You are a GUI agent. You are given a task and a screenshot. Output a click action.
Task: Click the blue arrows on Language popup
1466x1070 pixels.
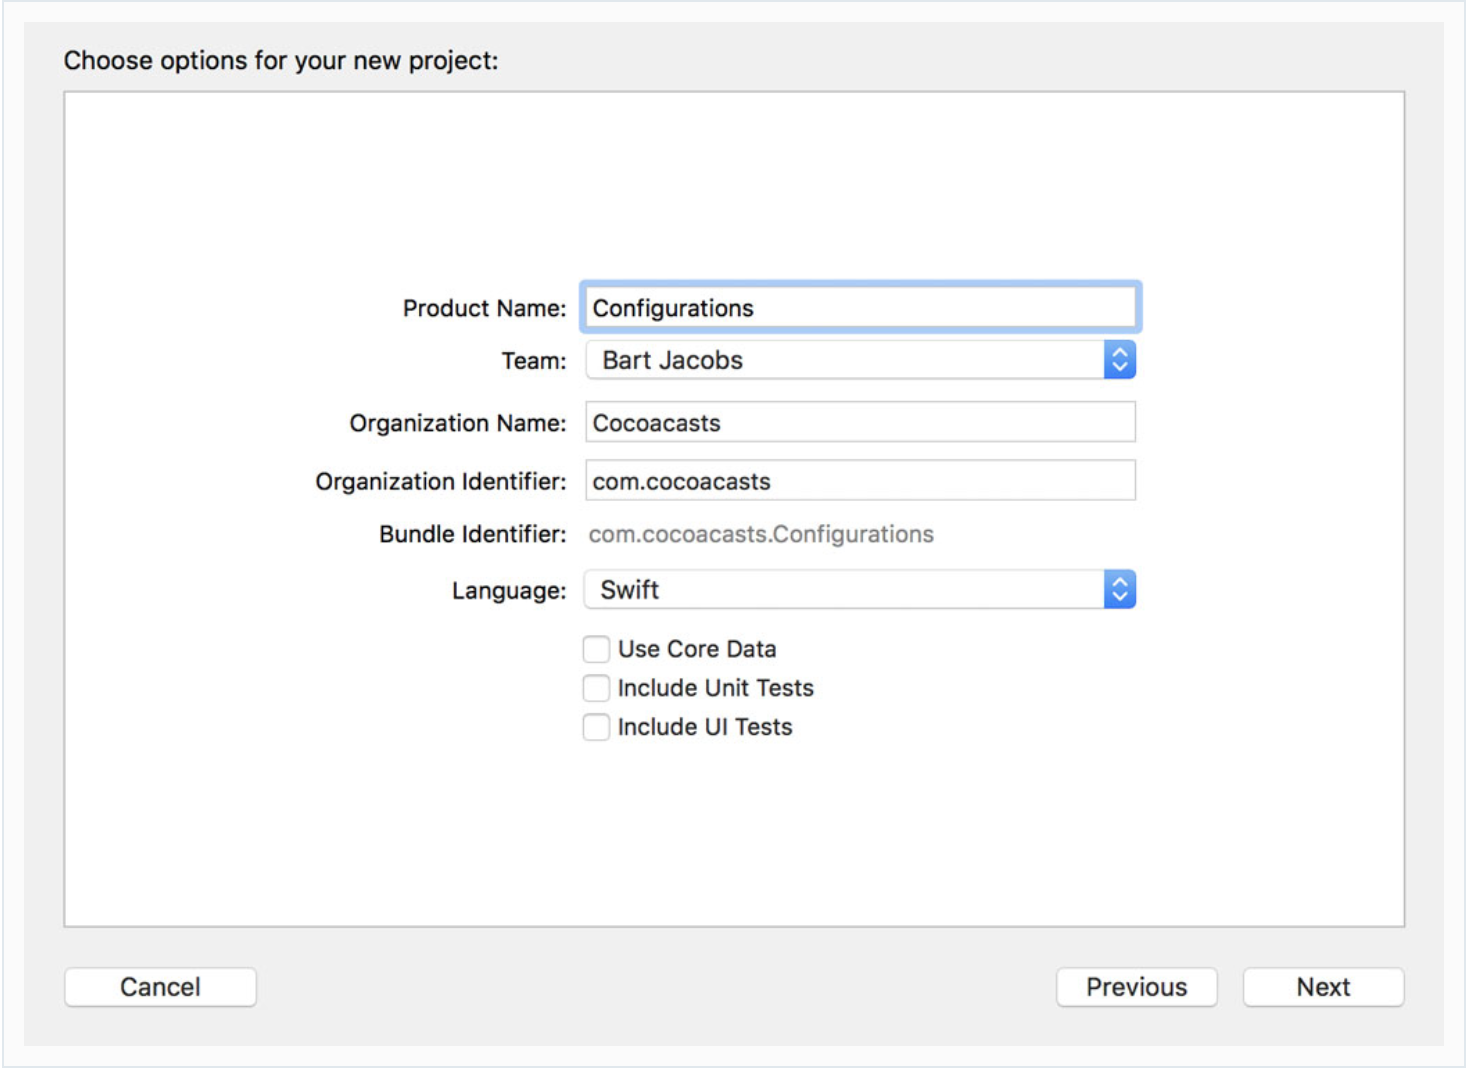[x=1119, y=590]
